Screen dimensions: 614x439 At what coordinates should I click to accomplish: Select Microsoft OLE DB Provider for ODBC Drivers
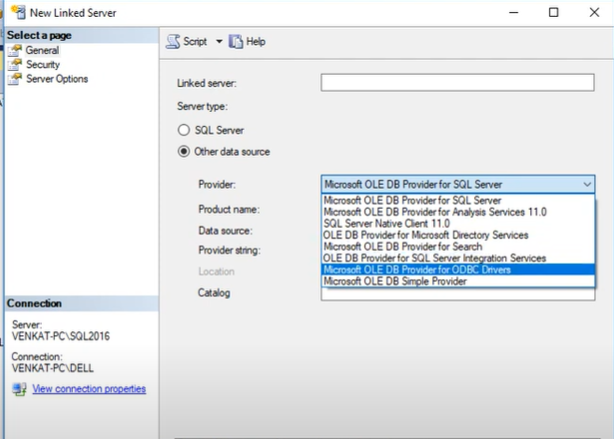pos(458,270)
